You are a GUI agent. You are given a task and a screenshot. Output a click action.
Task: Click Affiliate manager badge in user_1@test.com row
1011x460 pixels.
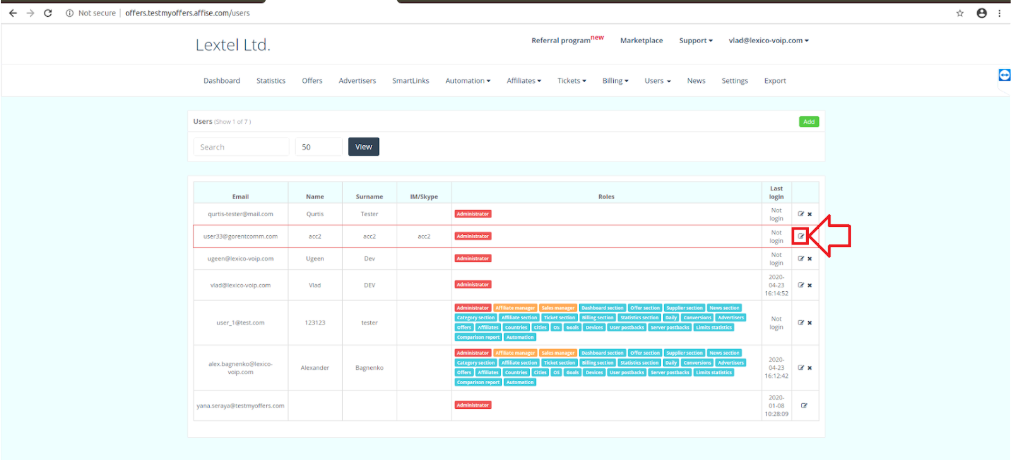point(515,308)
